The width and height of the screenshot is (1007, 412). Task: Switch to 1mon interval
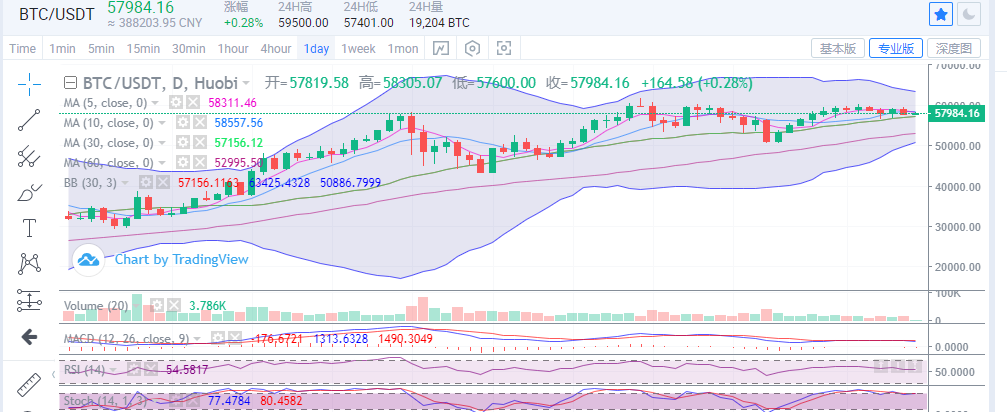[403, 49]
